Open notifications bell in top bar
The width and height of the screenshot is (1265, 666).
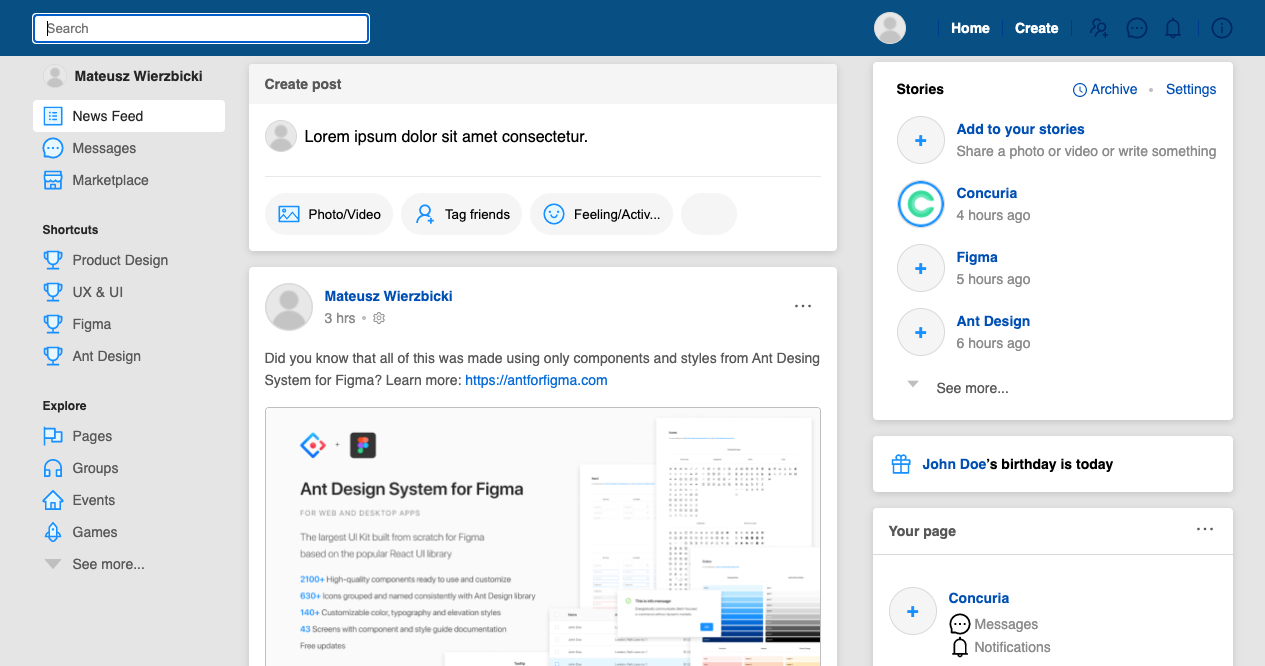pyautogui.click(x=1173, y=28)
